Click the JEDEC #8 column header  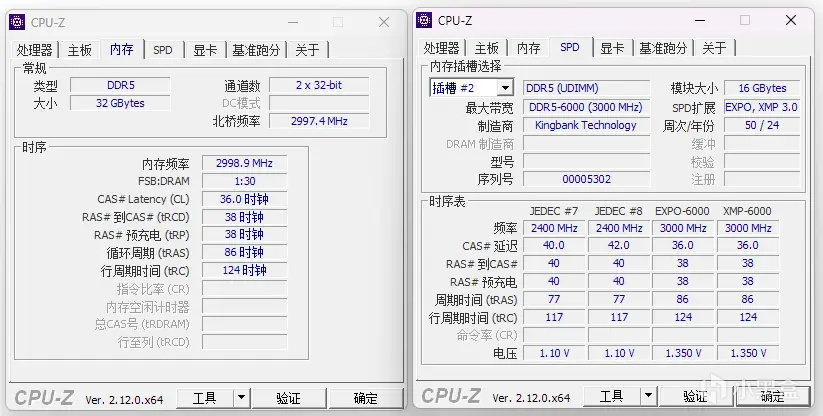click(x=619, y=211)
